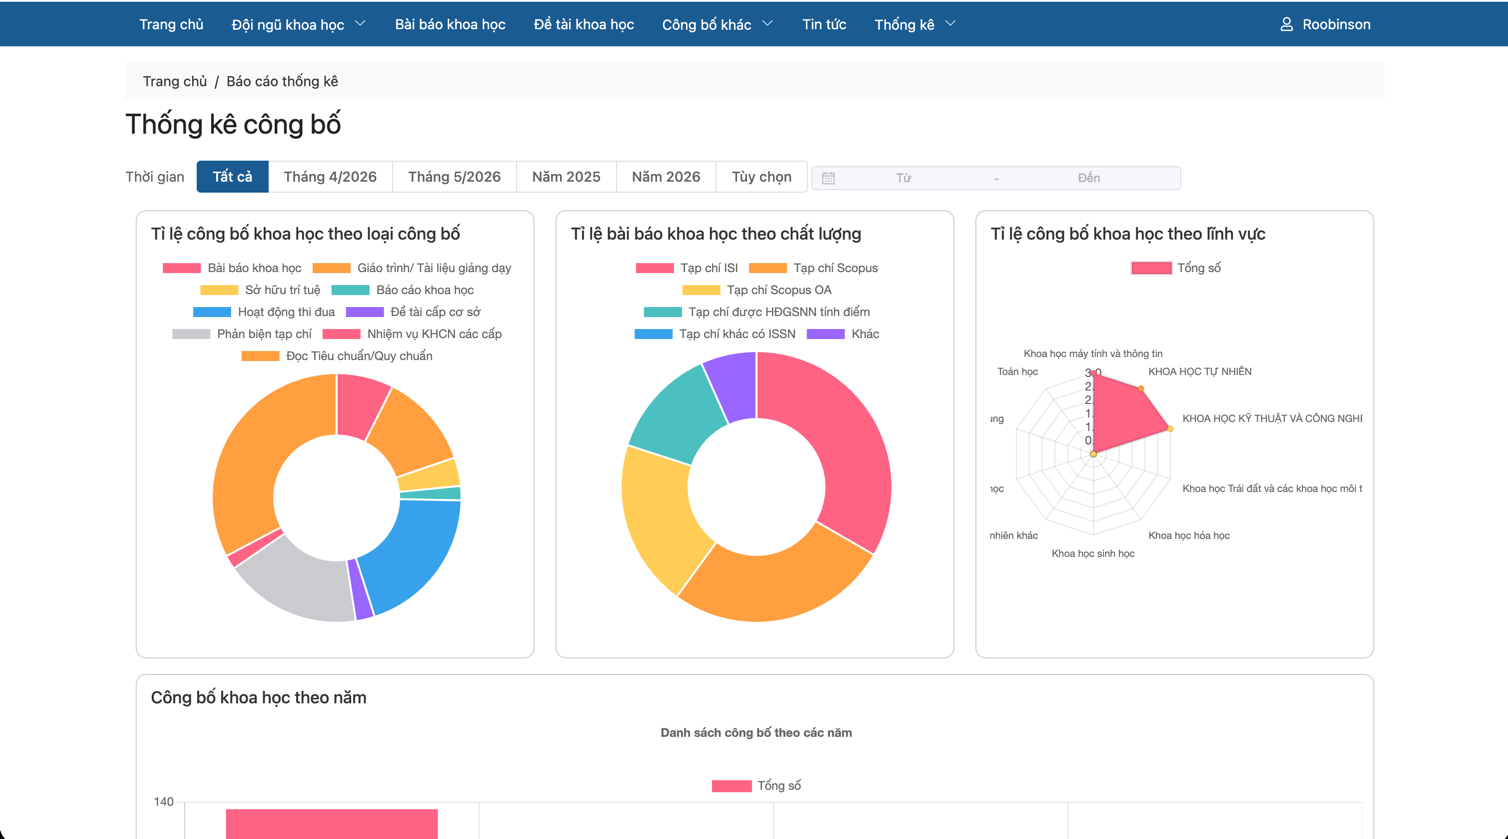Click the calendar icon in the date range field

pos(829,178)
